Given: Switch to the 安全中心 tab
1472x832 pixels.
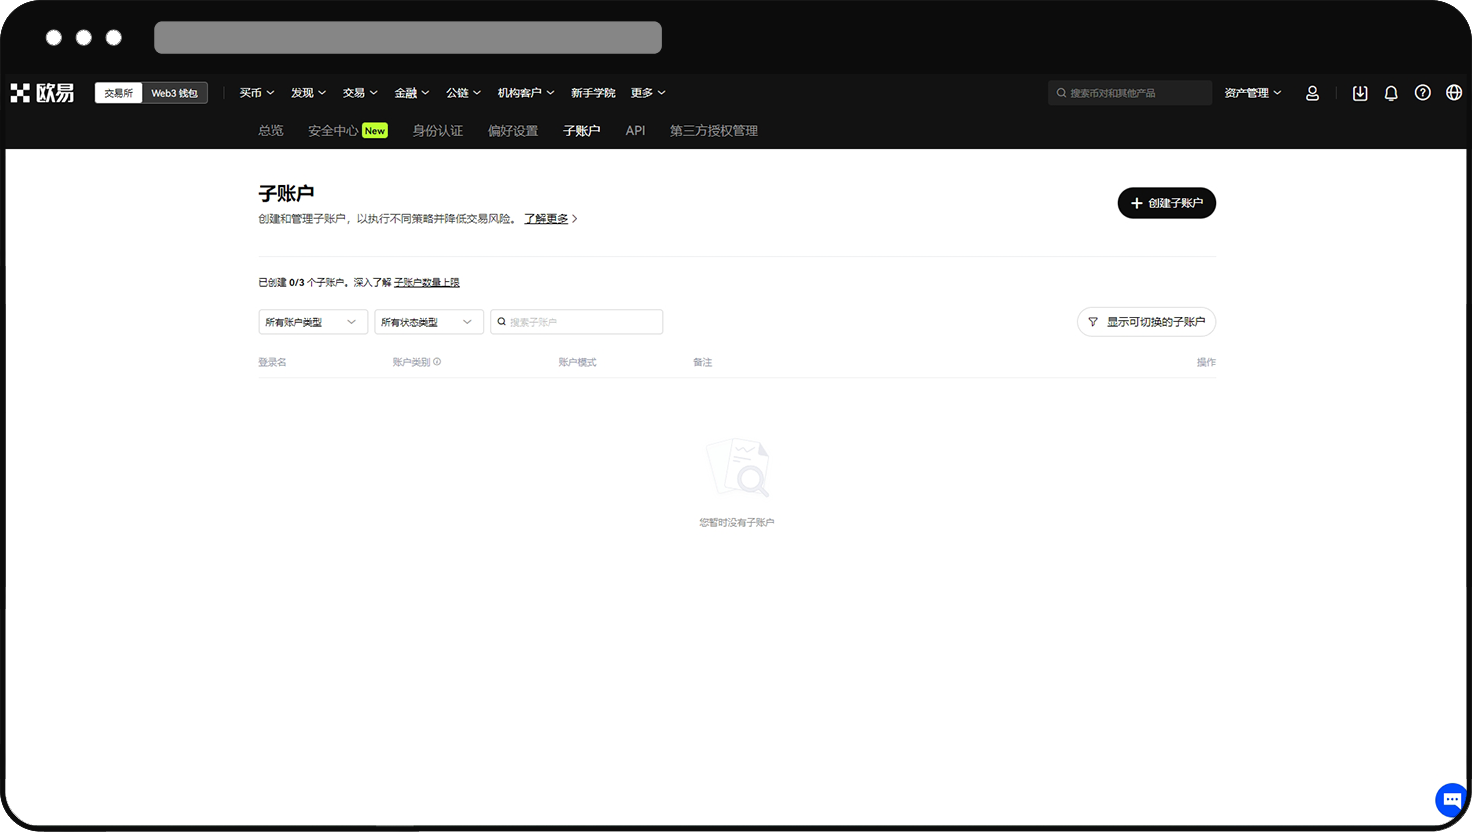Looking at the screenshot, I should point(334,131).
